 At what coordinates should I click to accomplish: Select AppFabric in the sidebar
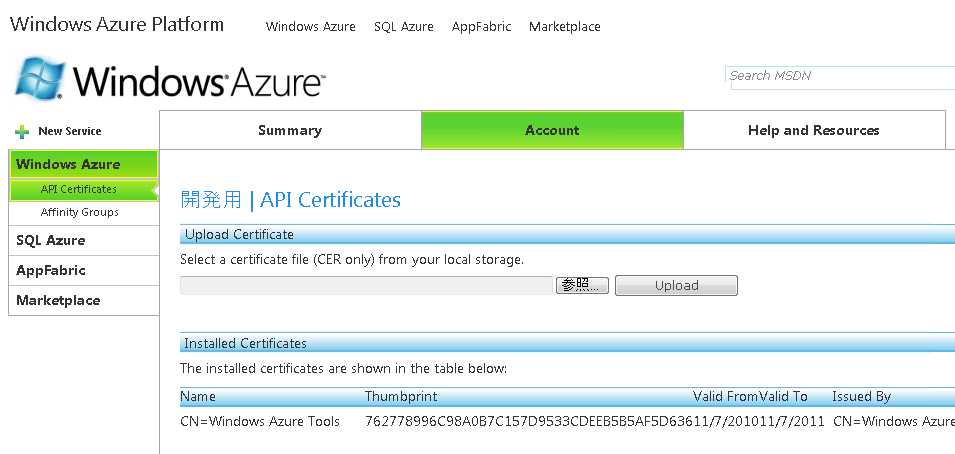(83, 271)
